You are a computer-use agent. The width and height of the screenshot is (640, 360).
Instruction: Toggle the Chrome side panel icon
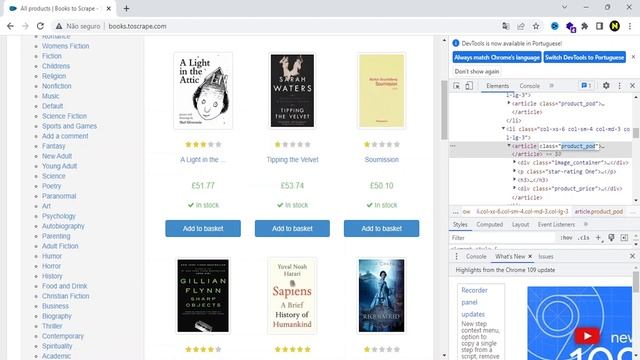coord(599,26)
